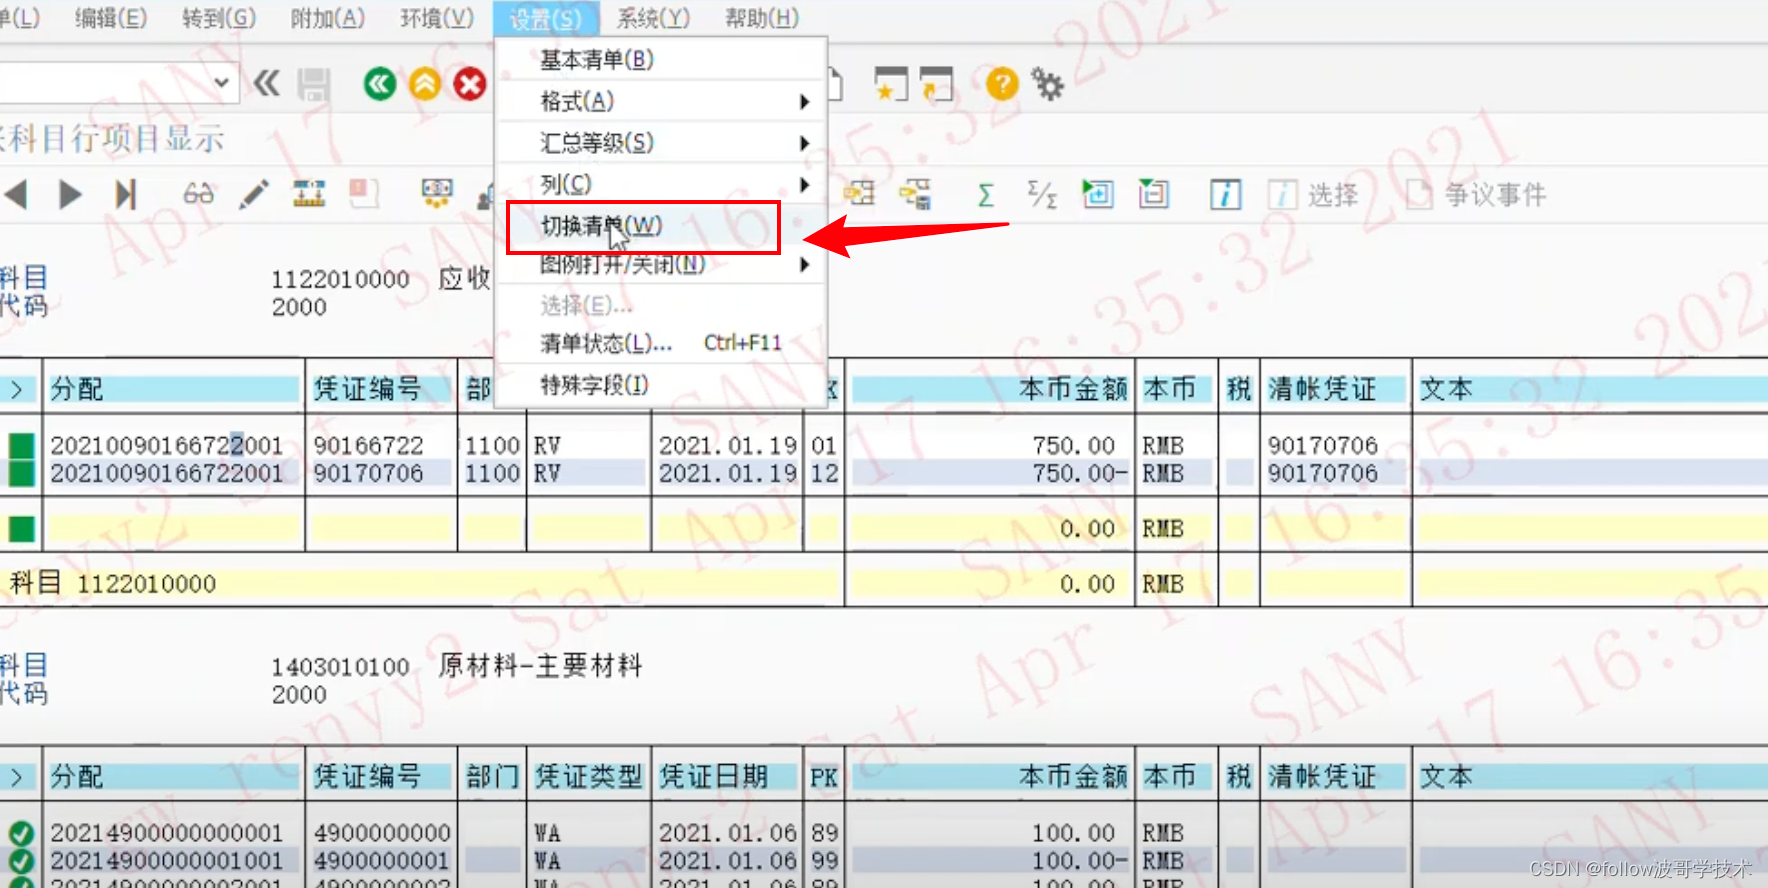
Task: Click 清帐凭证 column header in first table
Action: click(1335, 389)
